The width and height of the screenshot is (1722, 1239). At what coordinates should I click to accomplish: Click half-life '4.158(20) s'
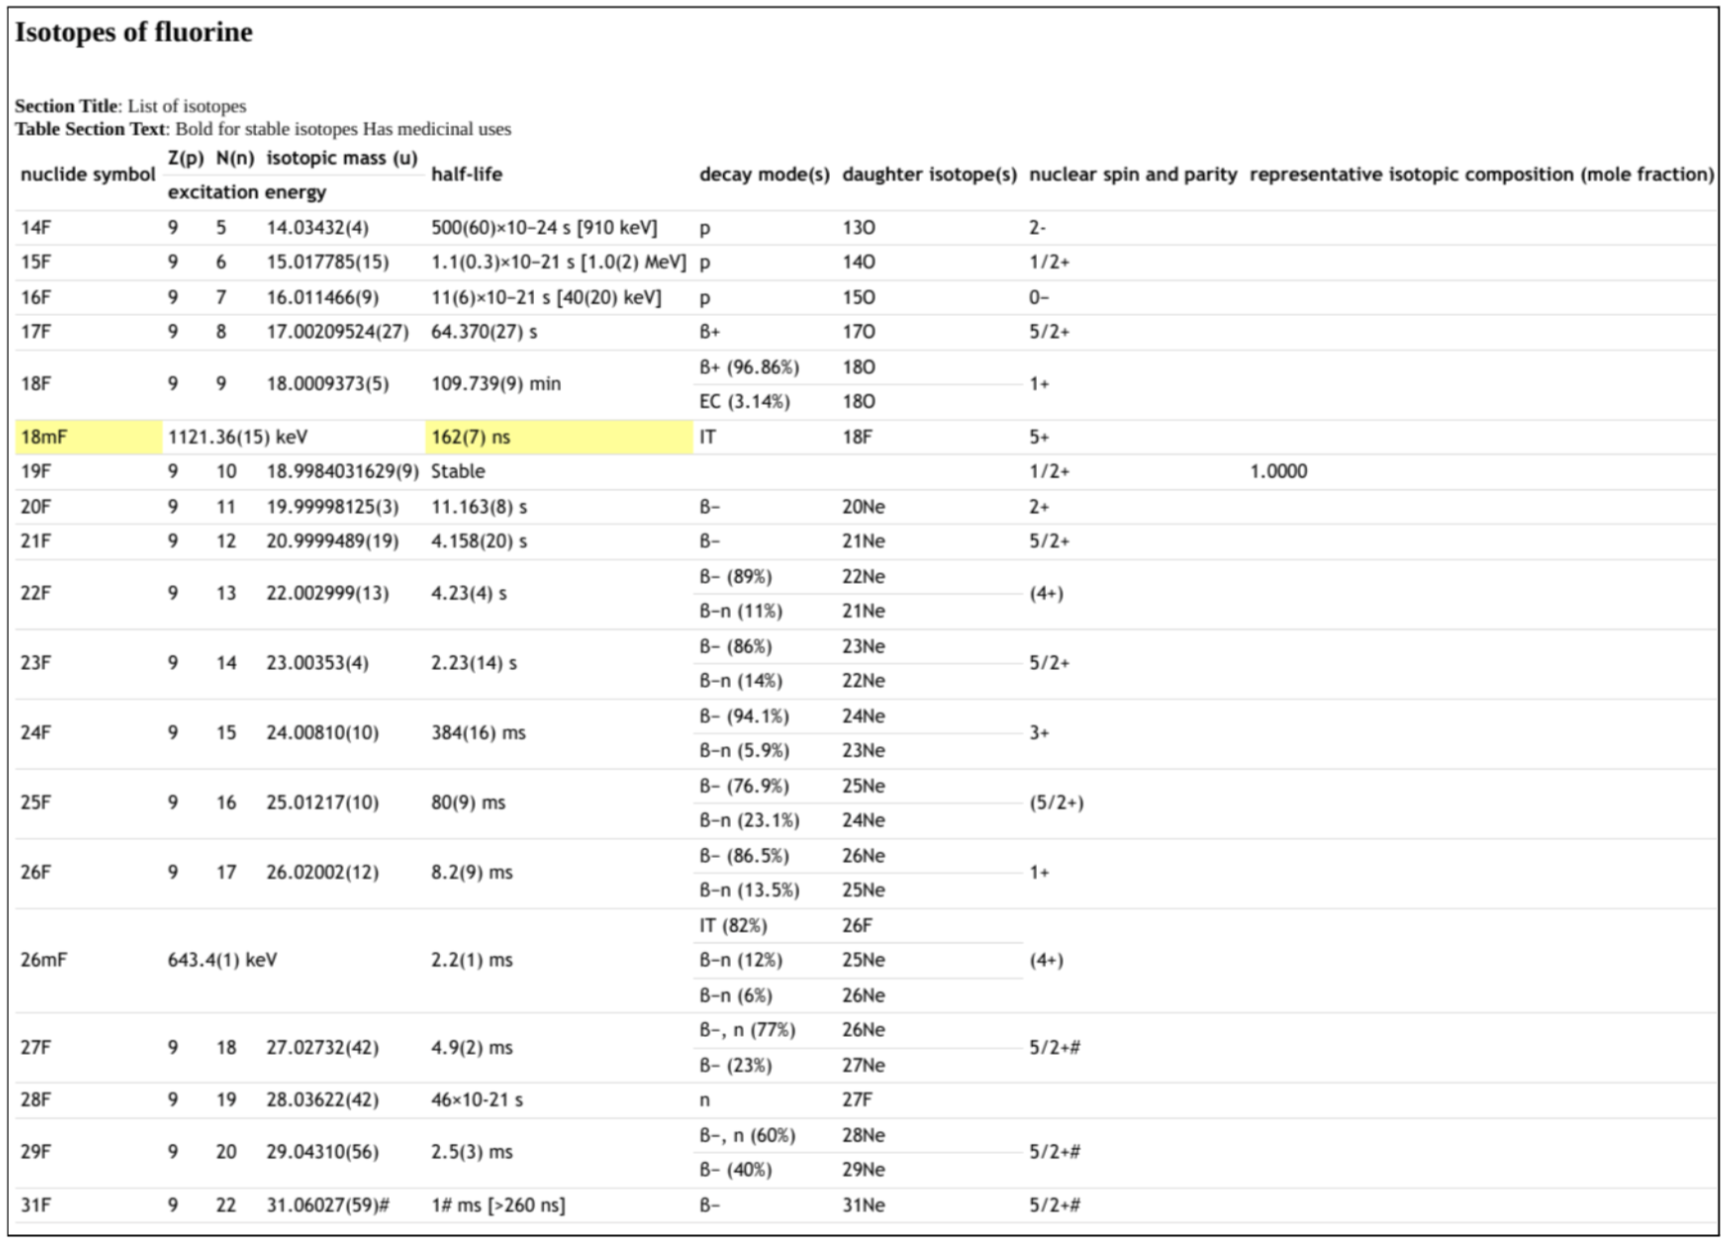coord(479,541)
